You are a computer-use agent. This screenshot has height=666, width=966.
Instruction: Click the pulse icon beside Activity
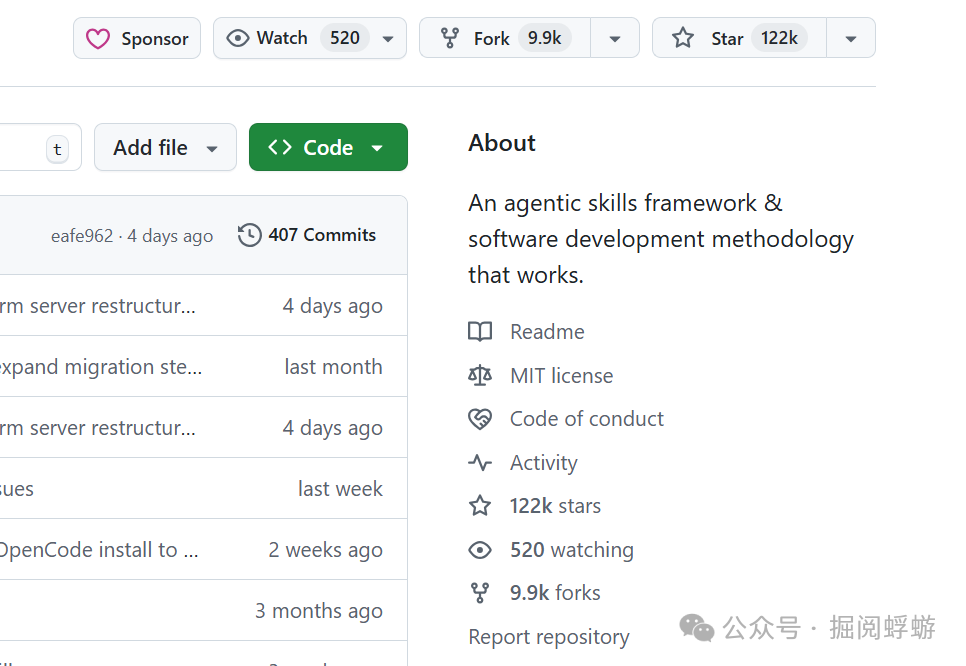coord(480,463)
